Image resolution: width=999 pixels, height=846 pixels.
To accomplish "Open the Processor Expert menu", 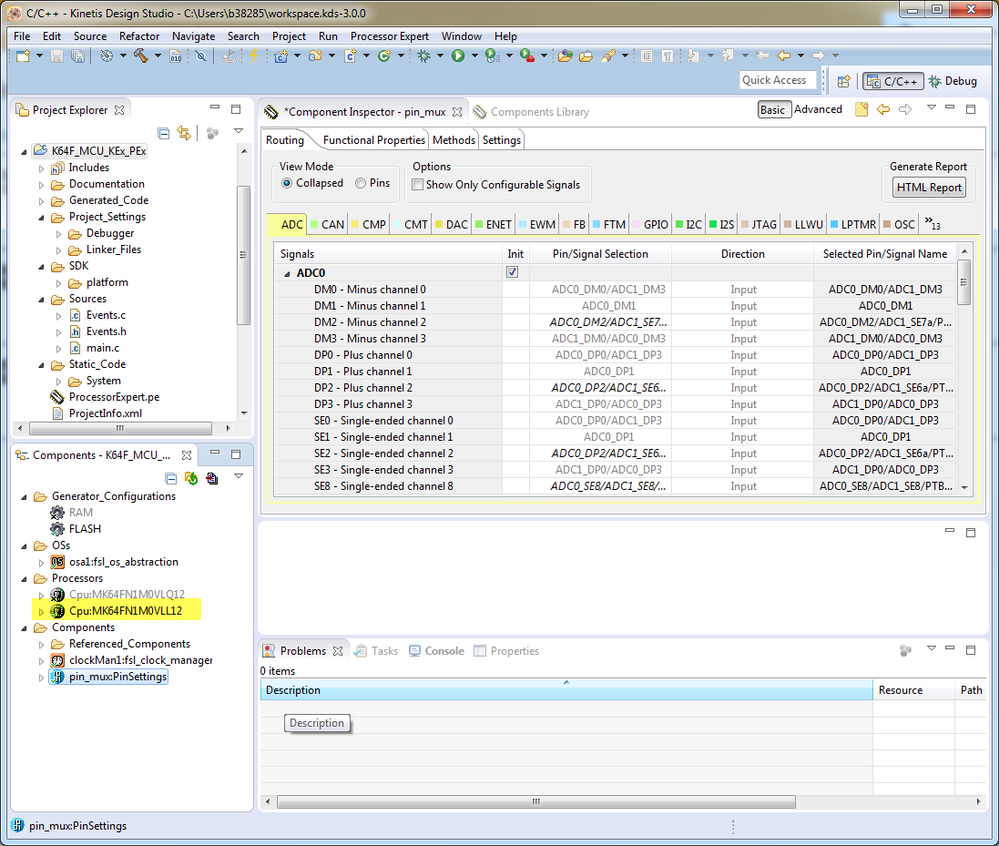I will [389, 36].
